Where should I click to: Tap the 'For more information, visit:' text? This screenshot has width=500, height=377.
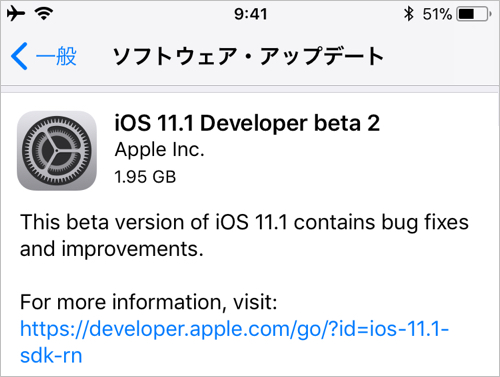coord(148,302)
